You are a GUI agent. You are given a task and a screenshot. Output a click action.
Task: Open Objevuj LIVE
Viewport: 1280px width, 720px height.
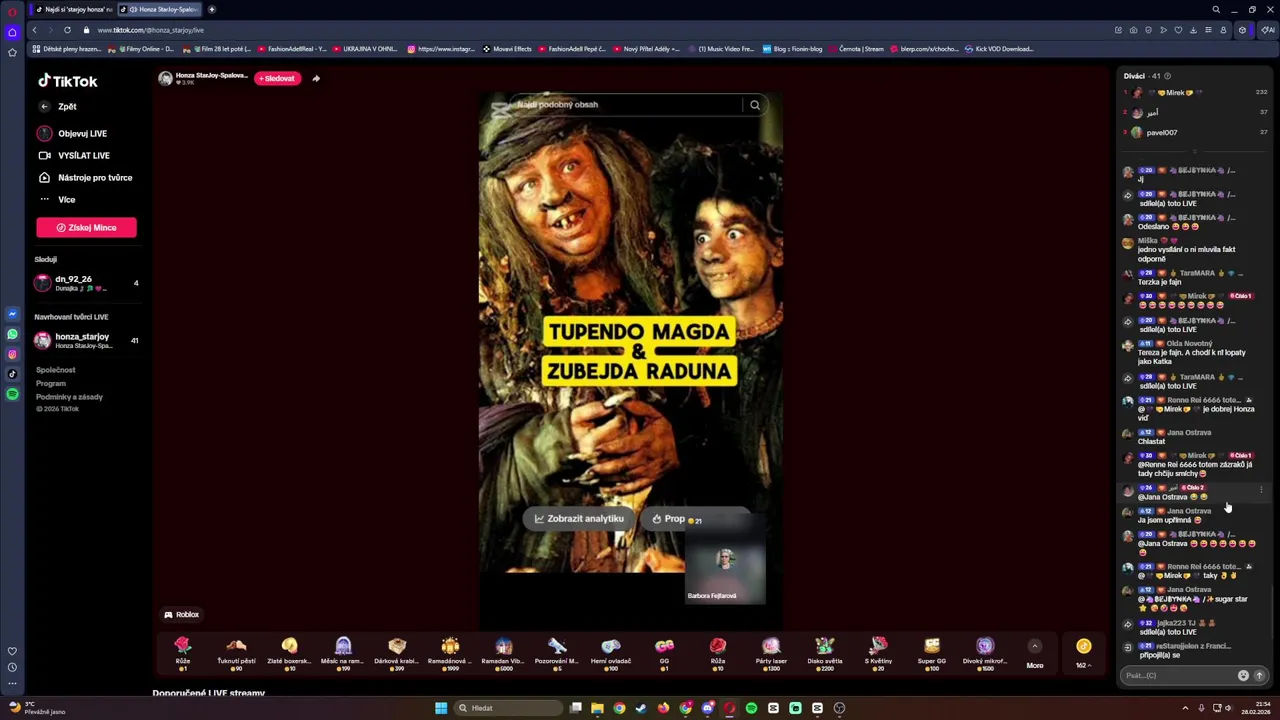(73, 133)
